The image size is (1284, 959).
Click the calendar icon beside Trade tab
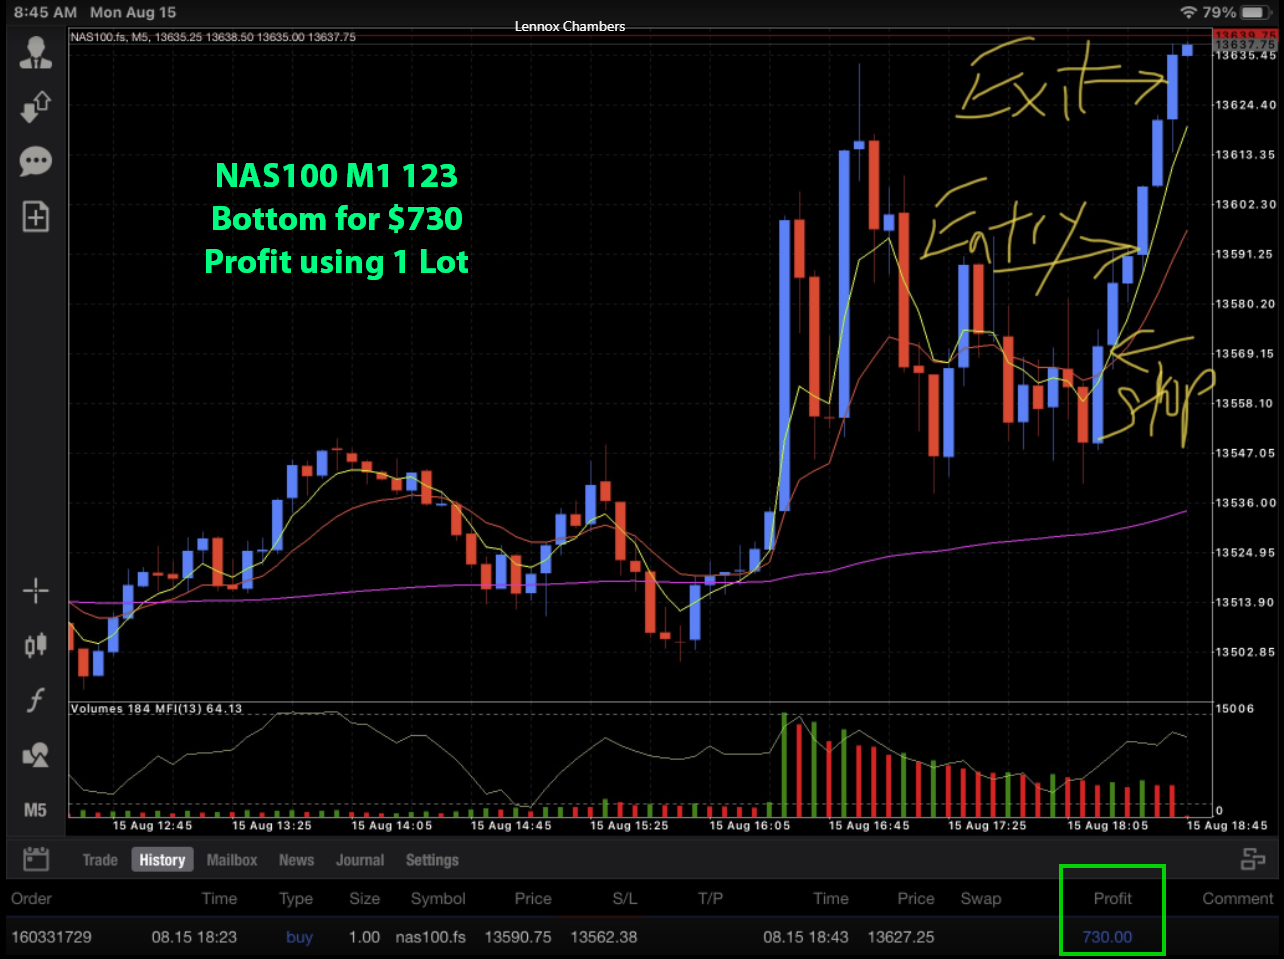coord(36,859)
